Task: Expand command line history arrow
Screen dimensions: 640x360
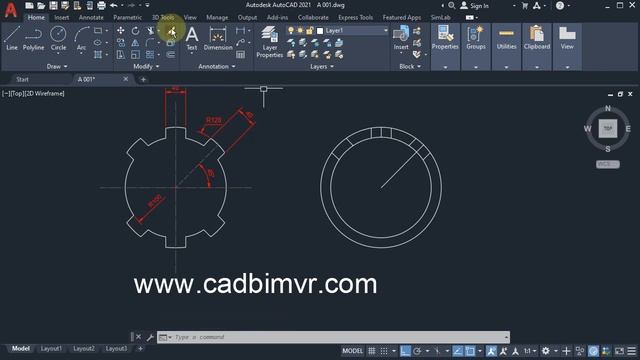Action: pyautogui.click(x=506, y=337)
